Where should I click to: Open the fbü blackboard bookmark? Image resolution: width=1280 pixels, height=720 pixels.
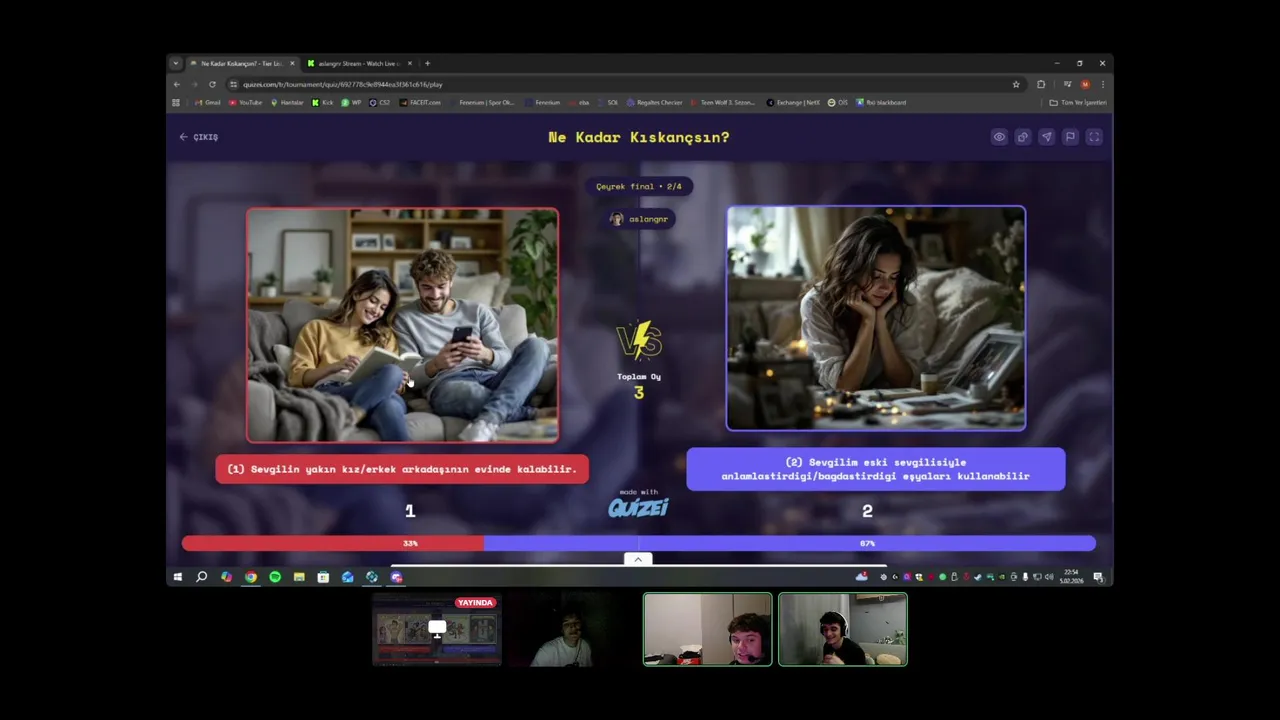881,102
